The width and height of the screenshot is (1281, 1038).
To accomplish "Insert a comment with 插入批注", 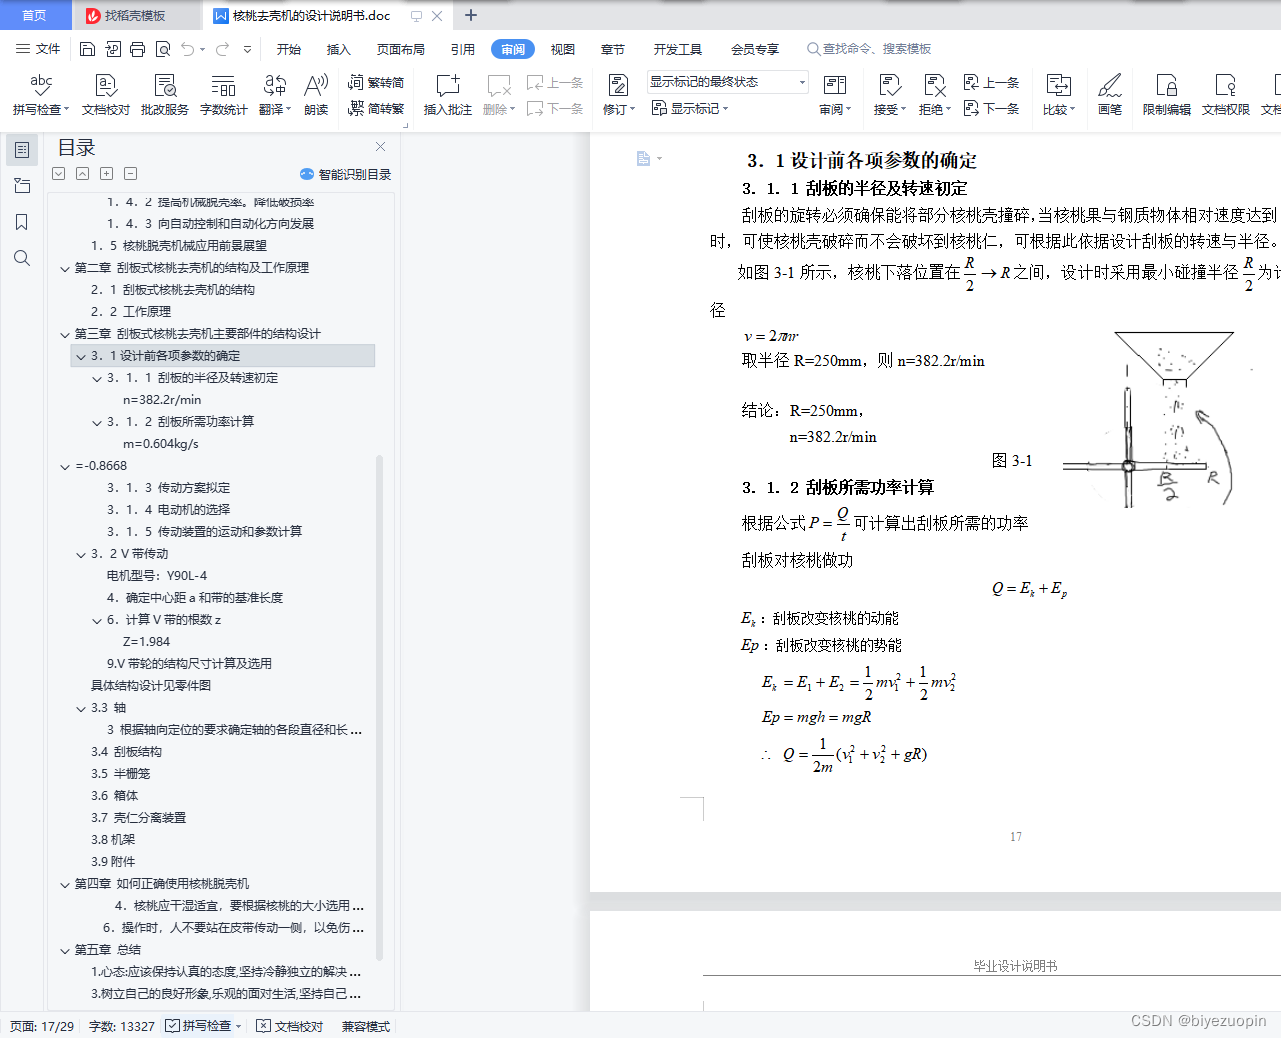I will pyautogui.click(x=448, y=95).
